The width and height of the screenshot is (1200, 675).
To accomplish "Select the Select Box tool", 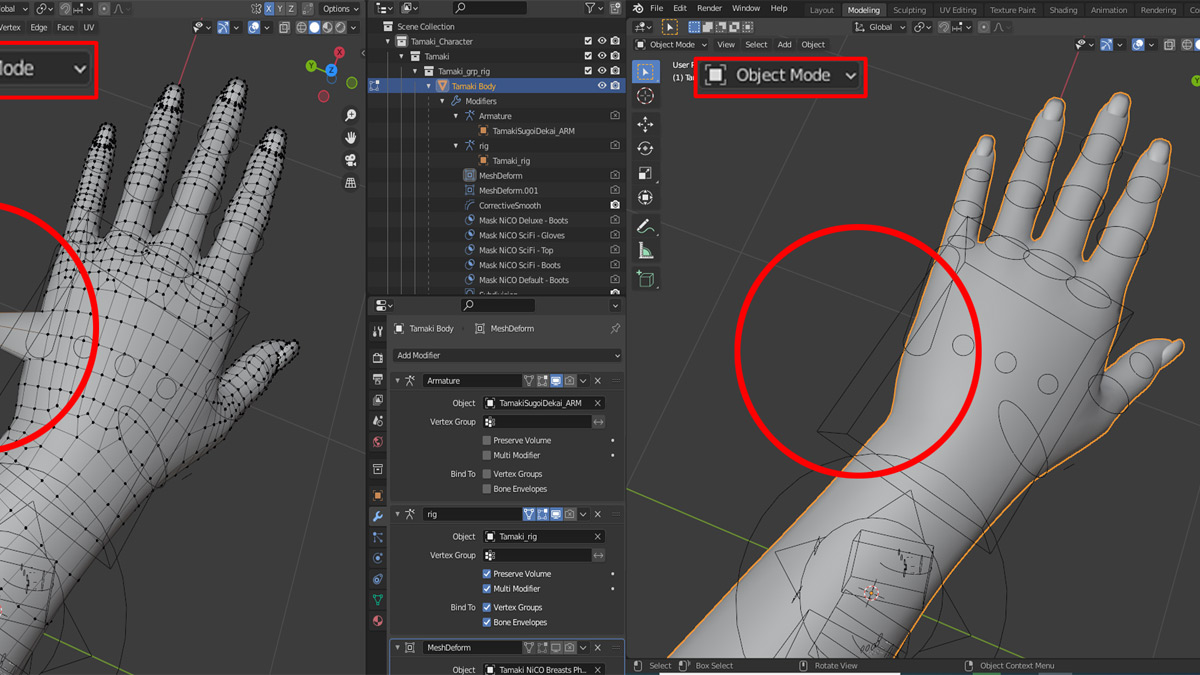I will click(645, 72).
